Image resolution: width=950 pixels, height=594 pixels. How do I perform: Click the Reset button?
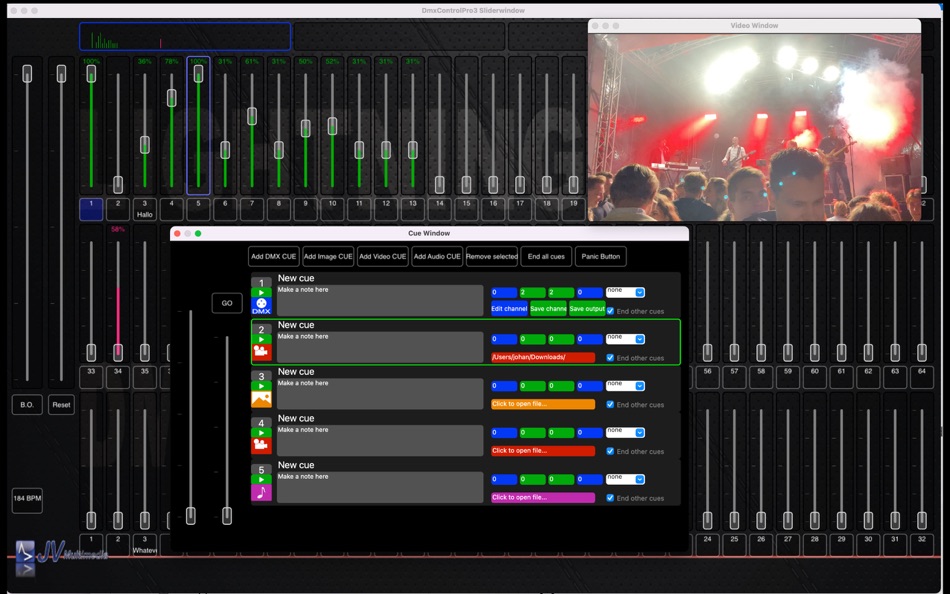[61, 405]
